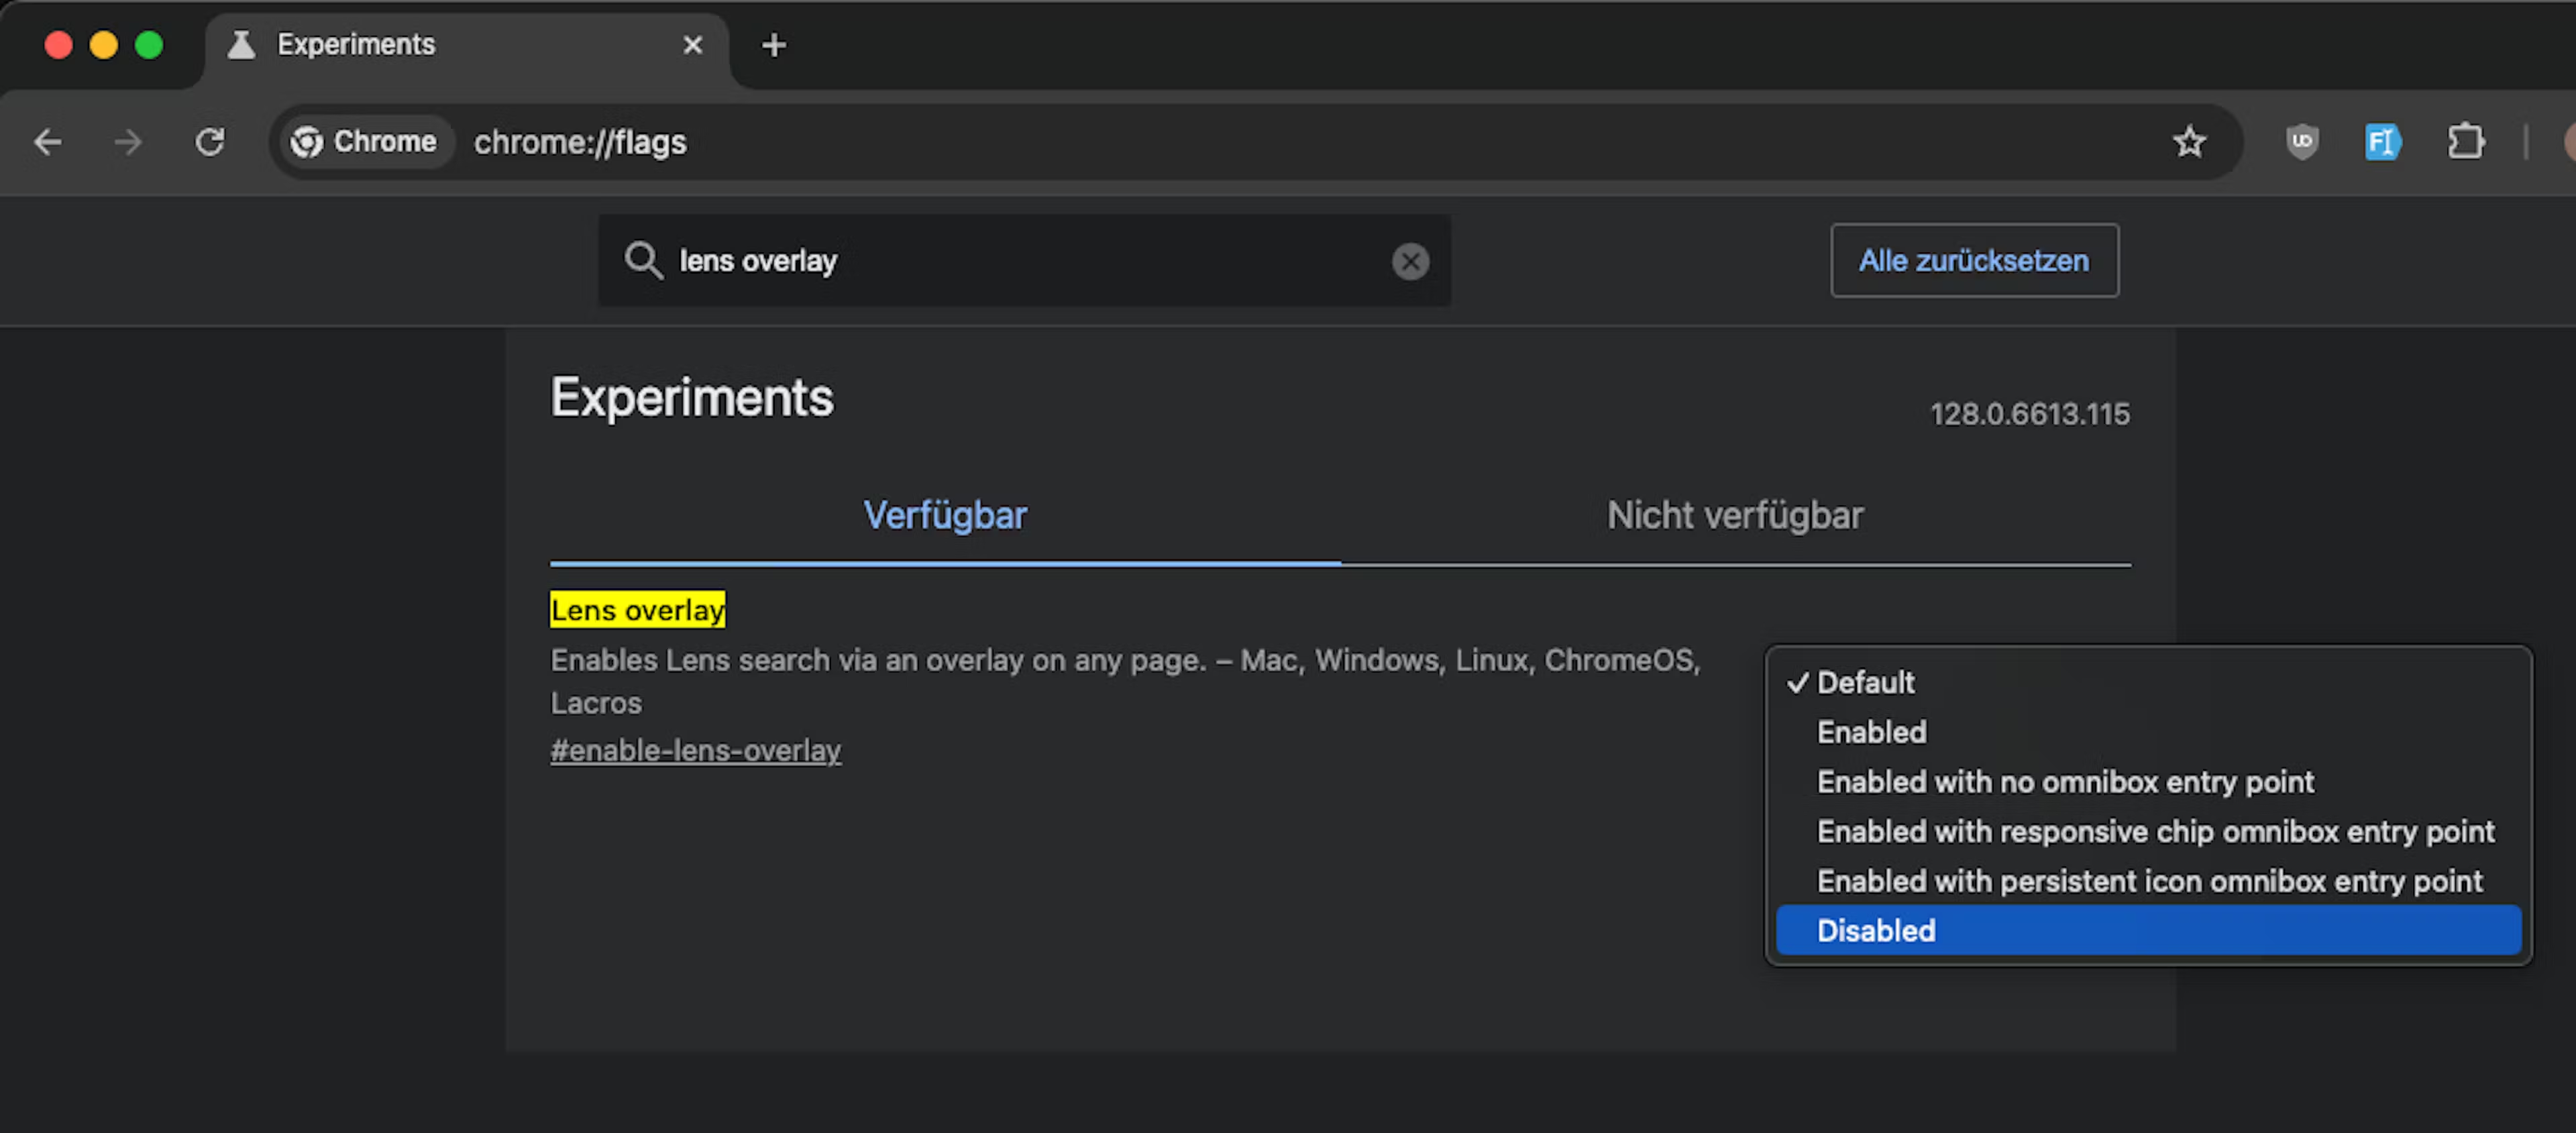Reload the flags page
Image resolution: width=2576 pixels, height=1133 pixels.
[210, 142]
